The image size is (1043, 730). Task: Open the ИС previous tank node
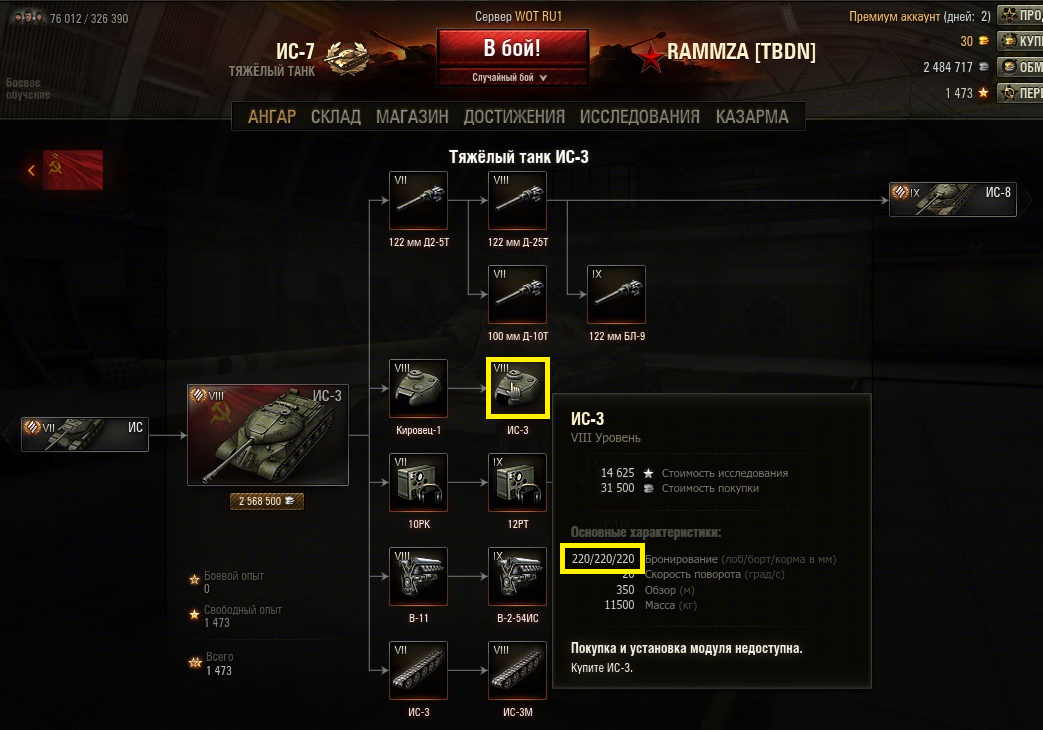[84, 435]
